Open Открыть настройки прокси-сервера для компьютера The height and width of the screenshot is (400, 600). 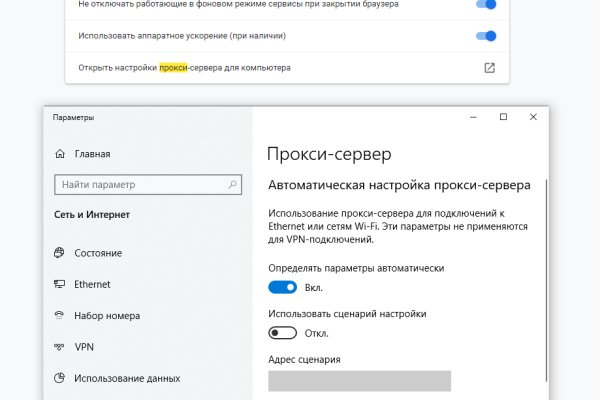click(x=185, y=68)
